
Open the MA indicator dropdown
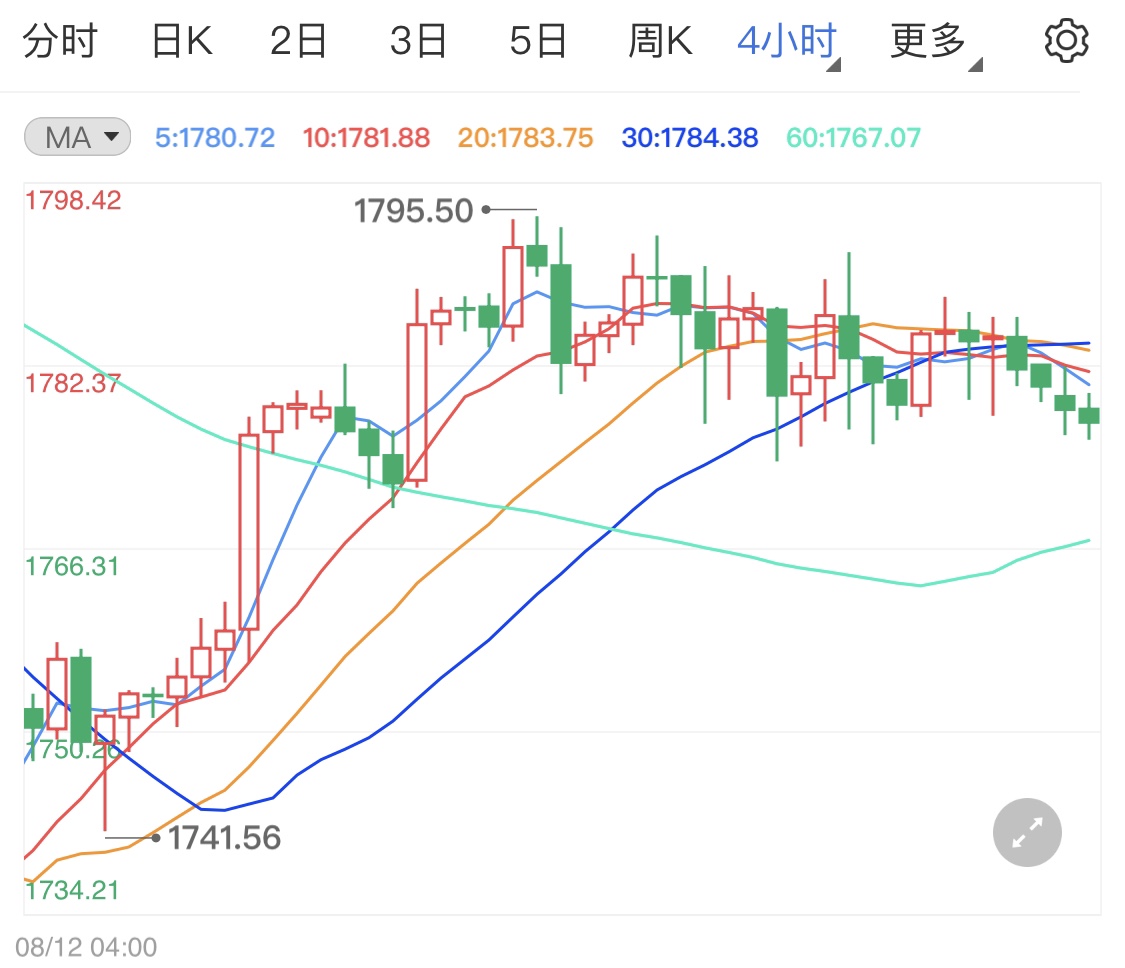77,137
